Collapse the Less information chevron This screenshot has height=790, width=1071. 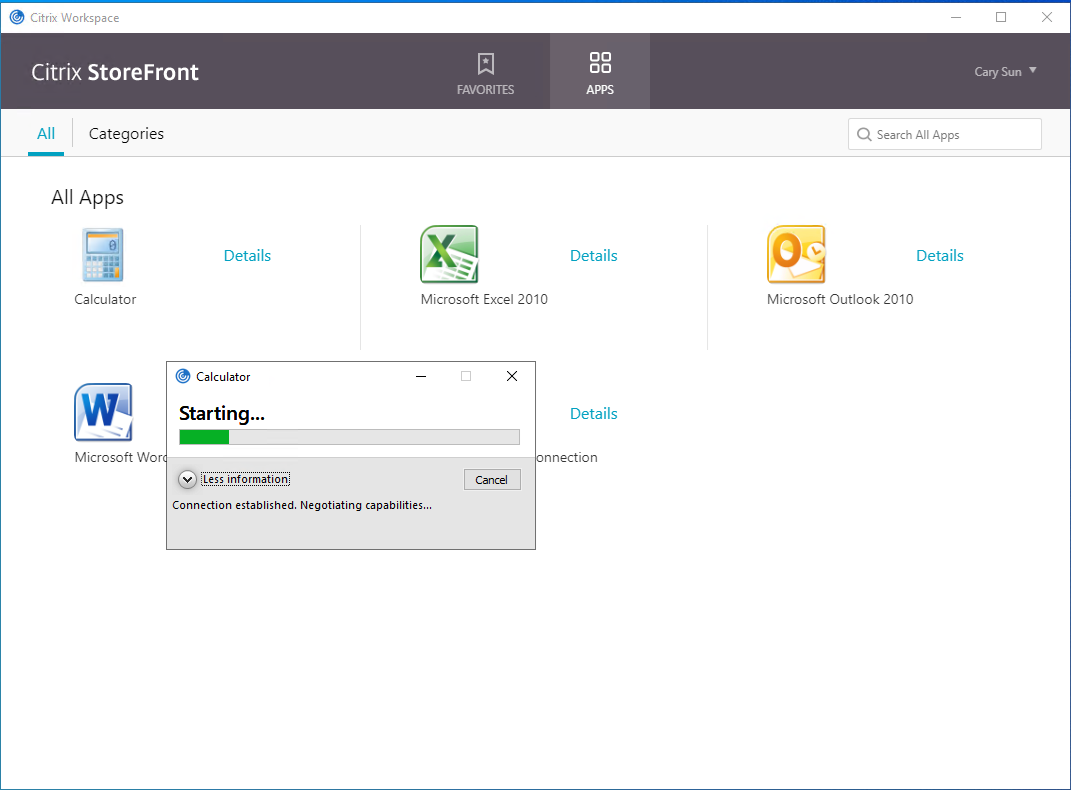(x=187, y=479)
